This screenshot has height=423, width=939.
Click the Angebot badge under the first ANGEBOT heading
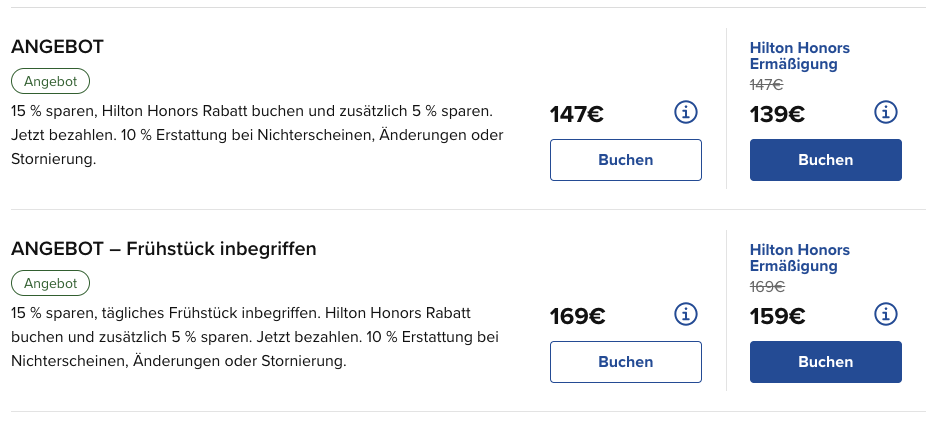50,81
